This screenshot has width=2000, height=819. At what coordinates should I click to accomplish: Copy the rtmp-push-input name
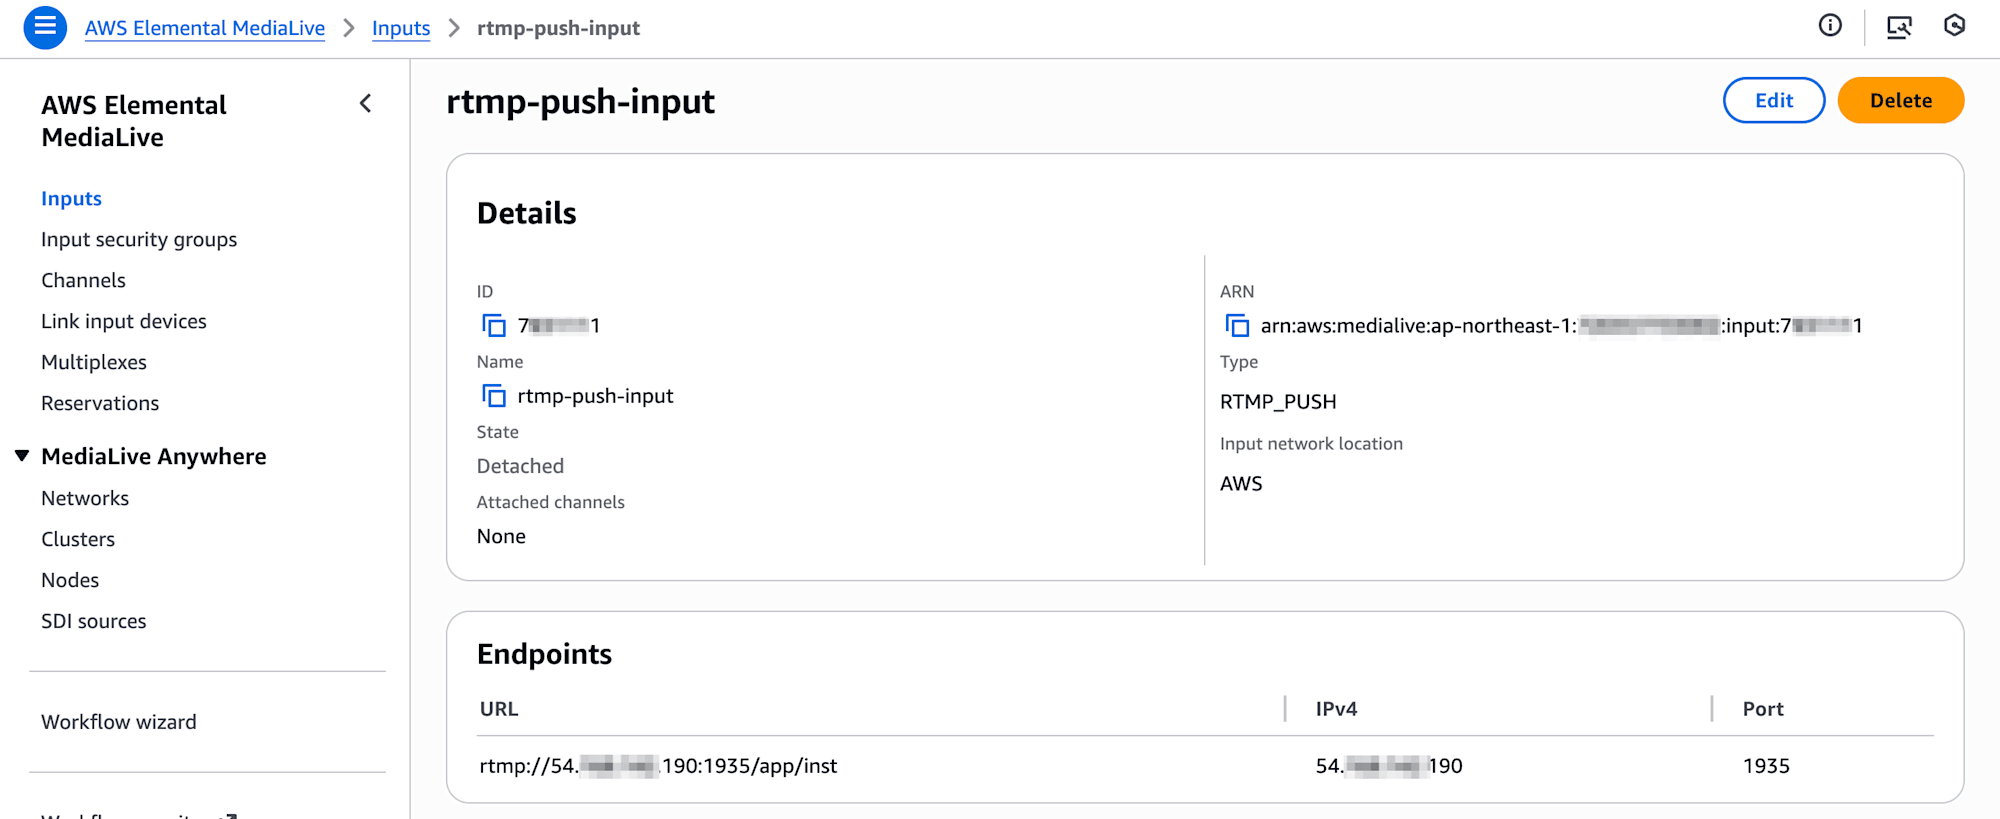point(494,396)
